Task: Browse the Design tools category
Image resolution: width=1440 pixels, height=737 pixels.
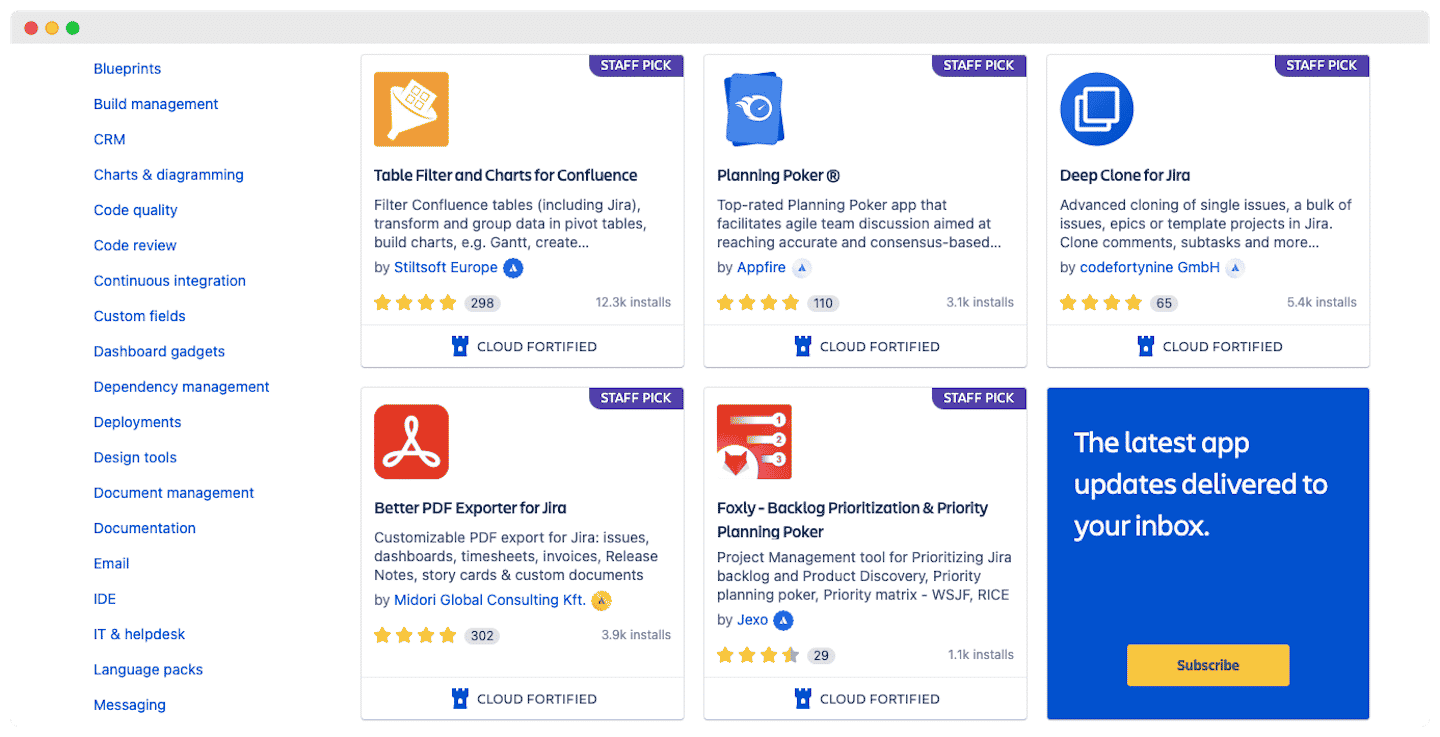Action: pyautogui.click(x=135, y=457)
